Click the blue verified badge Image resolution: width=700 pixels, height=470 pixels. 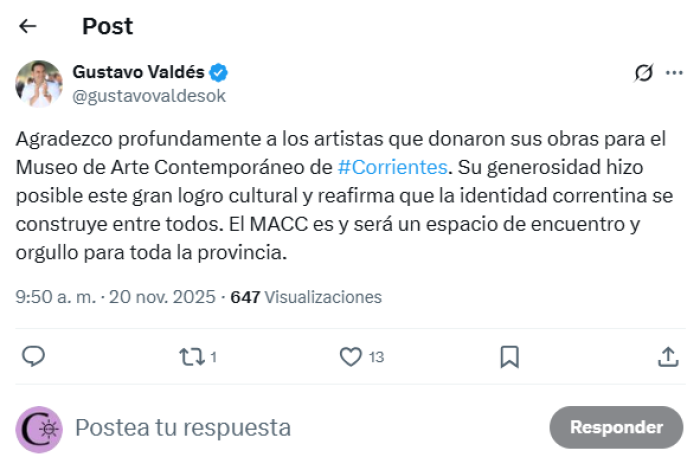[x=219, y=72]
